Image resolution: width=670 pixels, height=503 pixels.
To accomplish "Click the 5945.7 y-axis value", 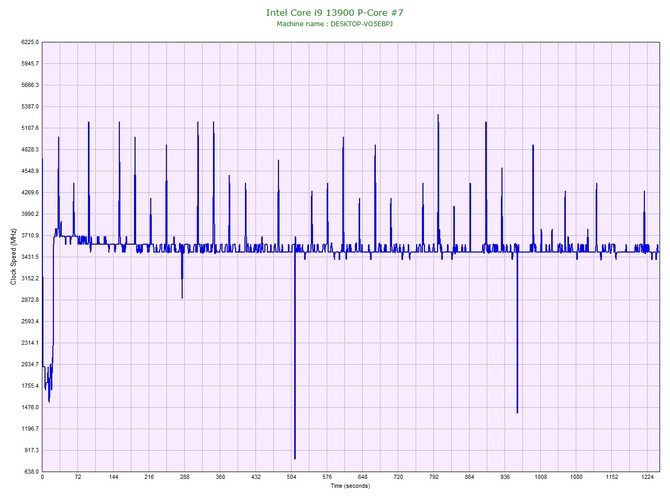I will coord(30,64).
